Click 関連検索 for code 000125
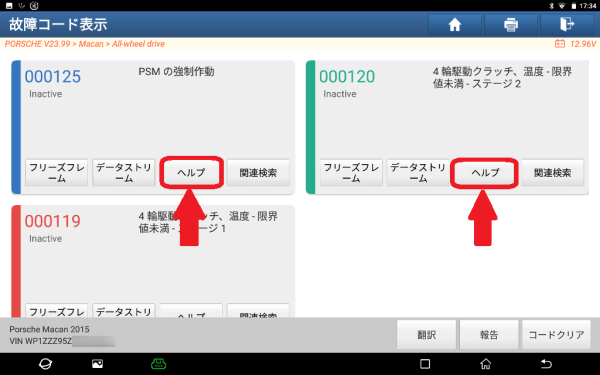The image size is (600, 375). pos(258,173)
